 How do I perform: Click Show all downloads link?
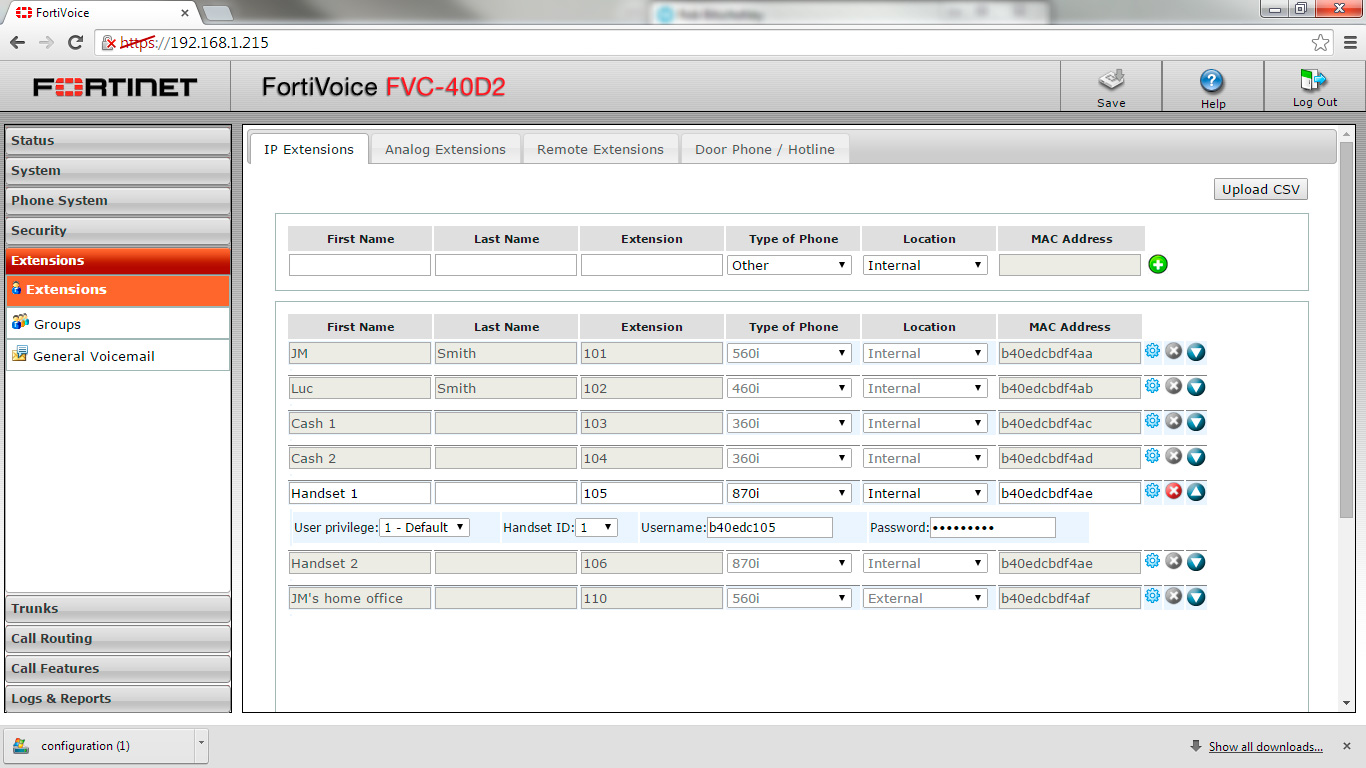pyautogui.click(x=1265, y=747)
